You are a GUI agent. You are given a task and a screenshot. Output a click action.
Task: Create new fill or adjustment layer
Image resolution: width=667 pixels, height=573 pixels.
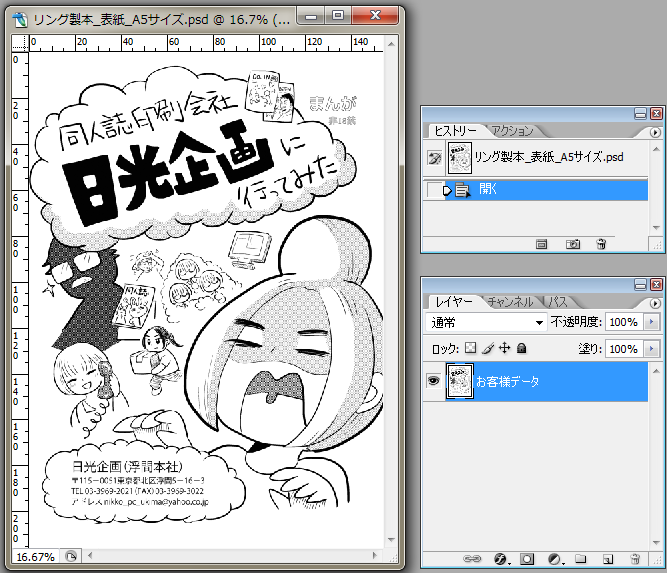554,559
